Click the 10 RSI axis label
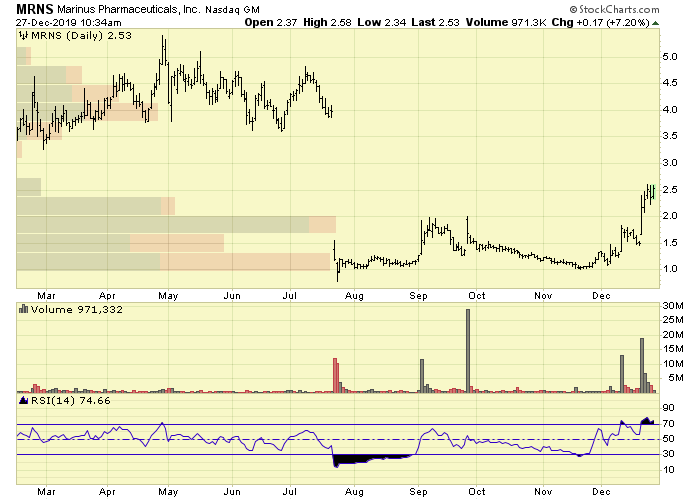Screen dimensions: 700x500 668,470
